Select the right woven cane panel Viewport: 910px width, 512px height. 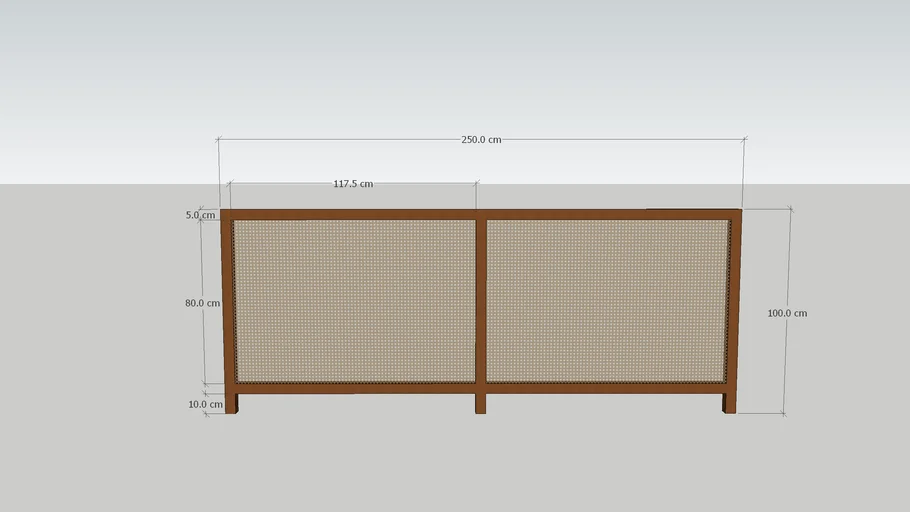pos(606,300)
